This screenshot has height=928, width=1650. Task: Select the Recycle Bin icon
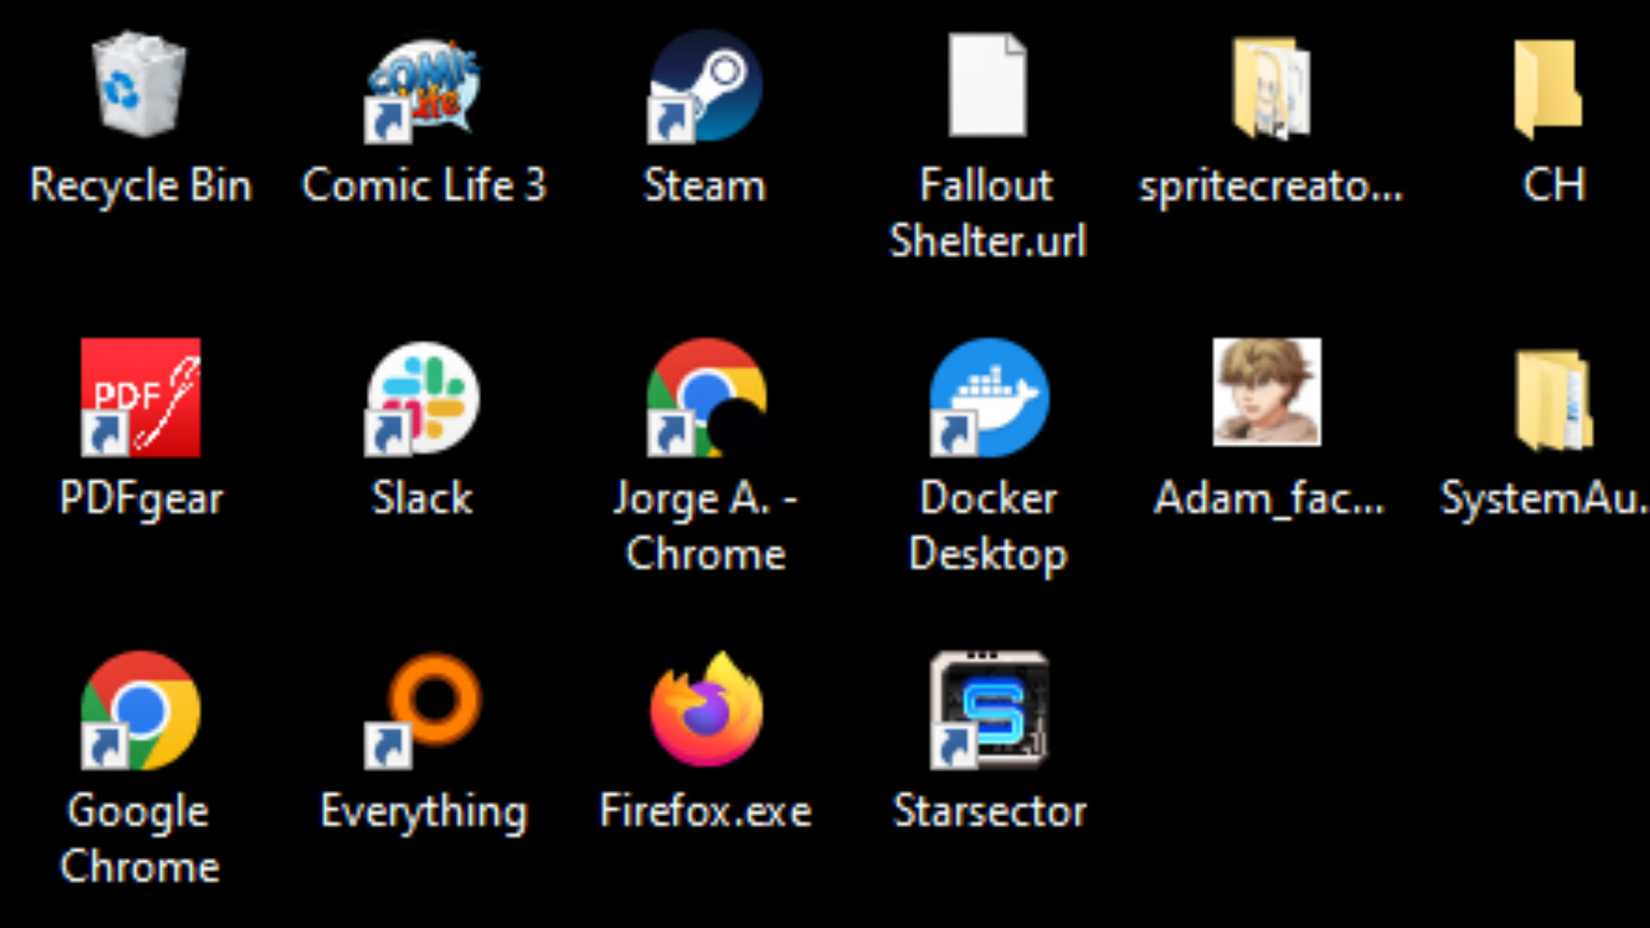point(139,85)
